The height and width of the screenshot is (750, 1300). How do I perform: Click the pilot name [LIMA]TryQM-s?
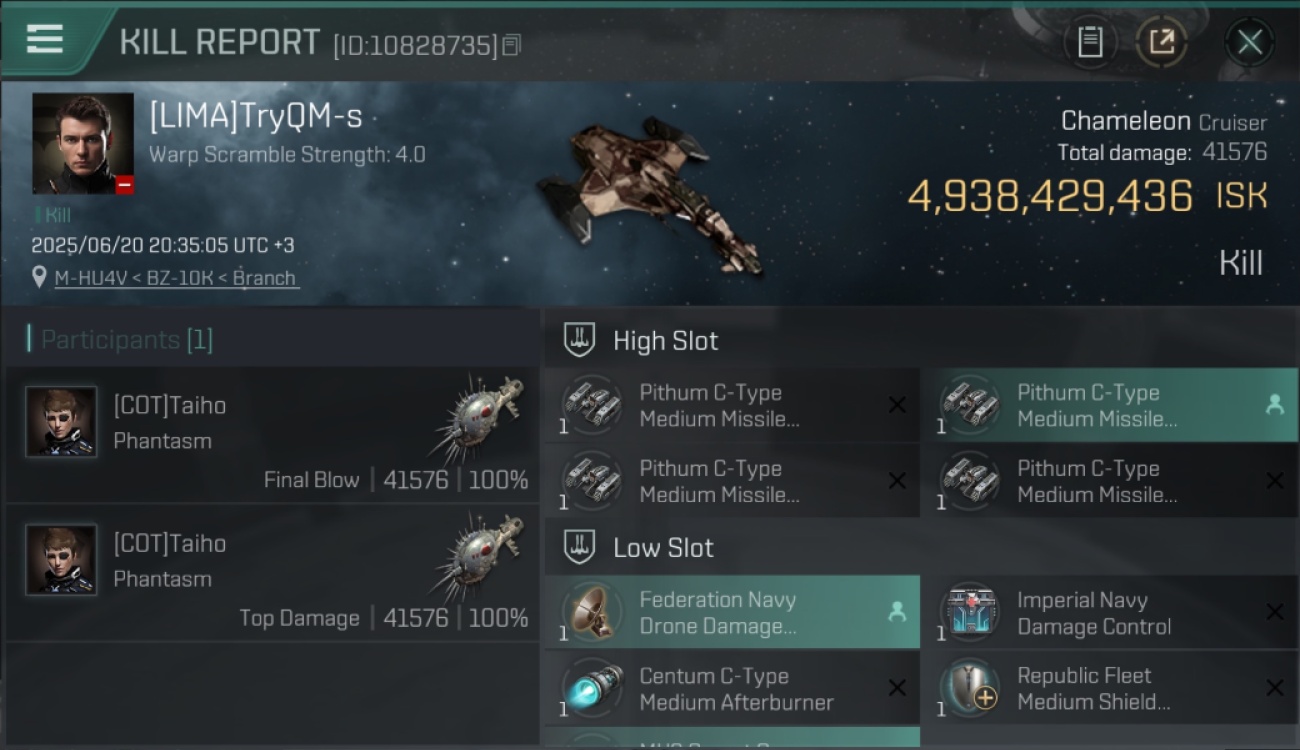[x=256, y=117]
